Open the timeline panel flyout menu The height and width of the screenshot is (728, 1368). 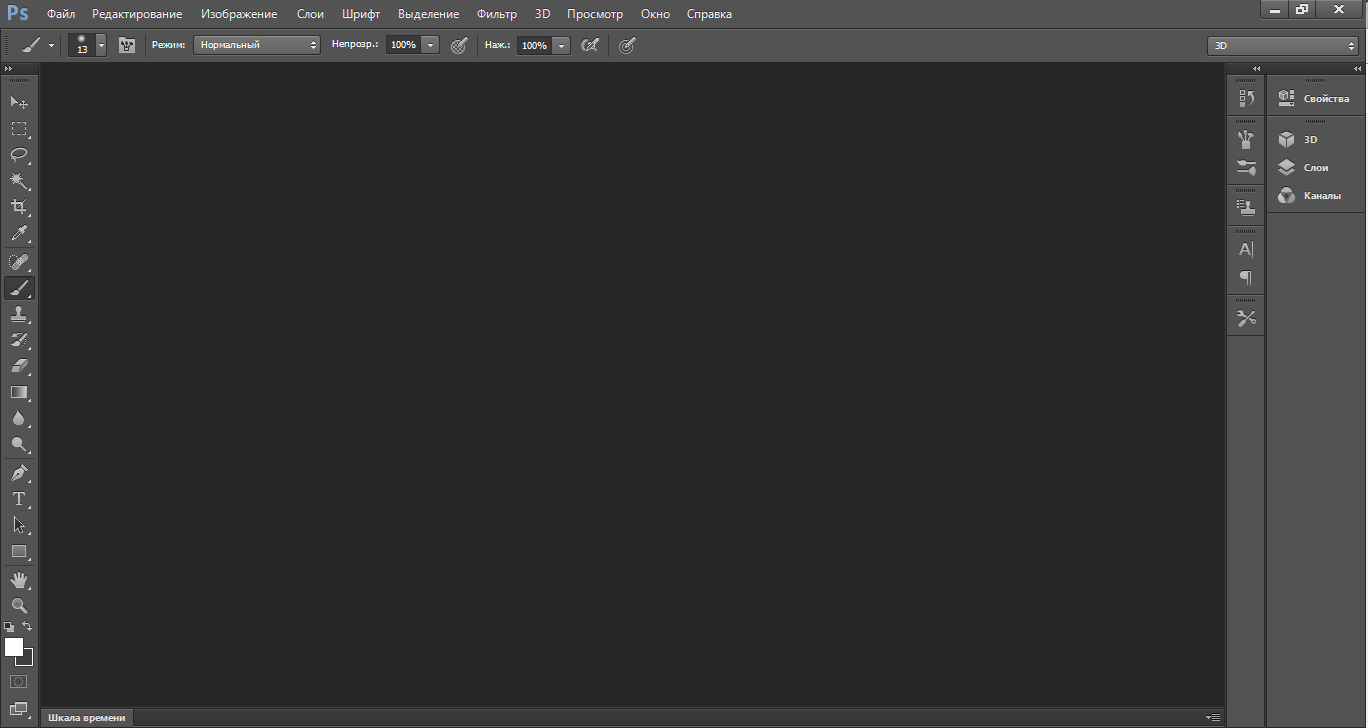click(x=1214, y=718)
